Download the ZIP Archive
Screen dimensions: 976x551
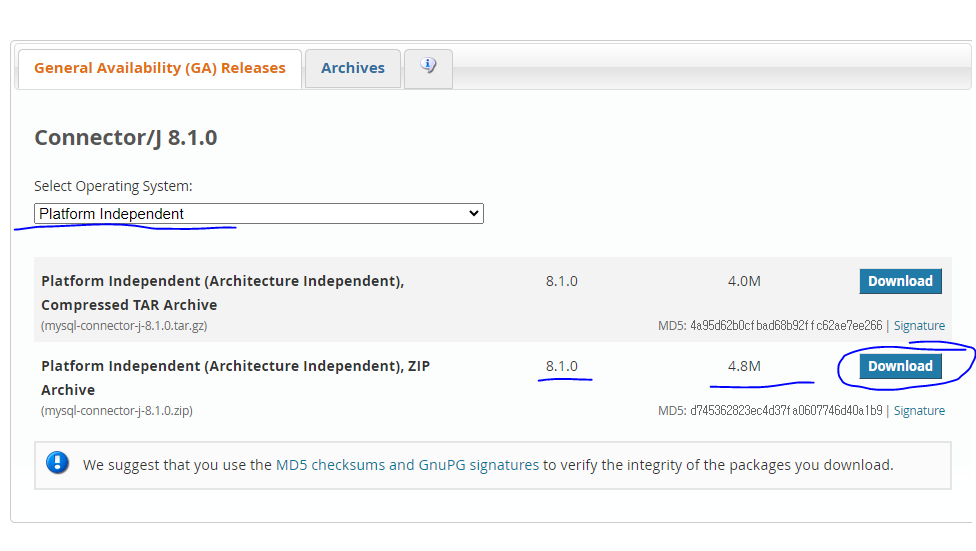[900, 366]
